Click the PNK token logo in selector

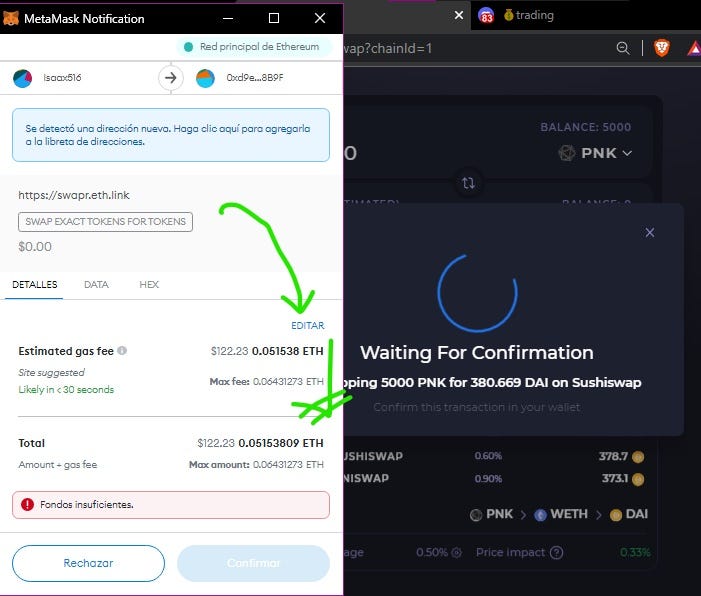click(x=566, y=153)
